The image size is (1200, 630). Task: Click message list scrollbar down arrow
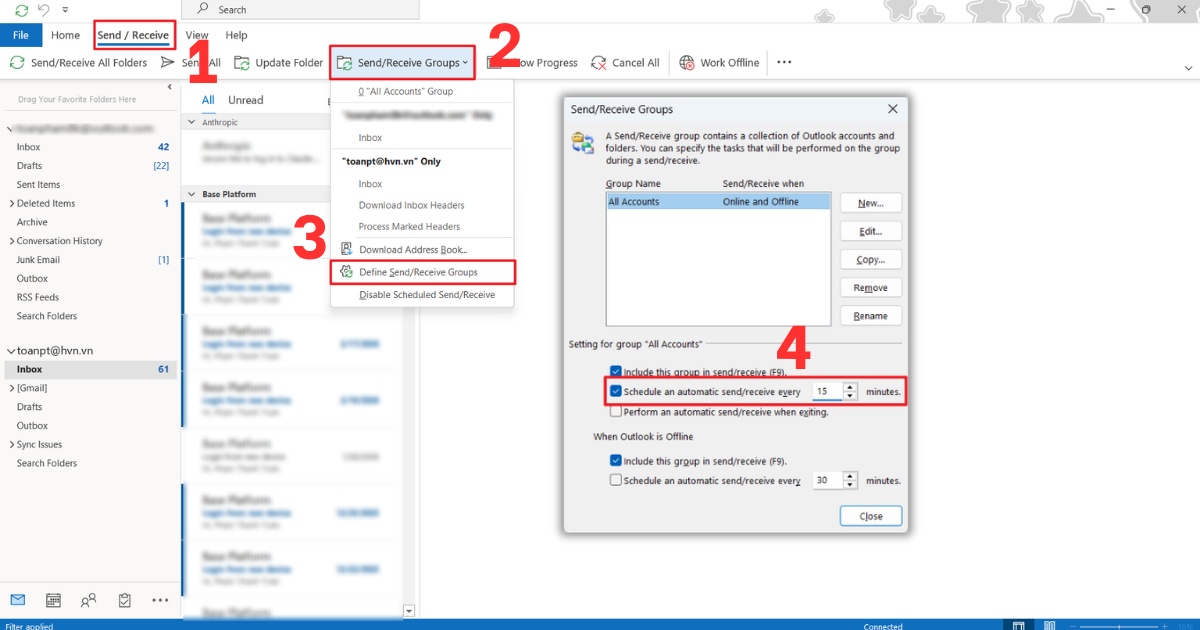pyautogui.click(x=408, y=610)
